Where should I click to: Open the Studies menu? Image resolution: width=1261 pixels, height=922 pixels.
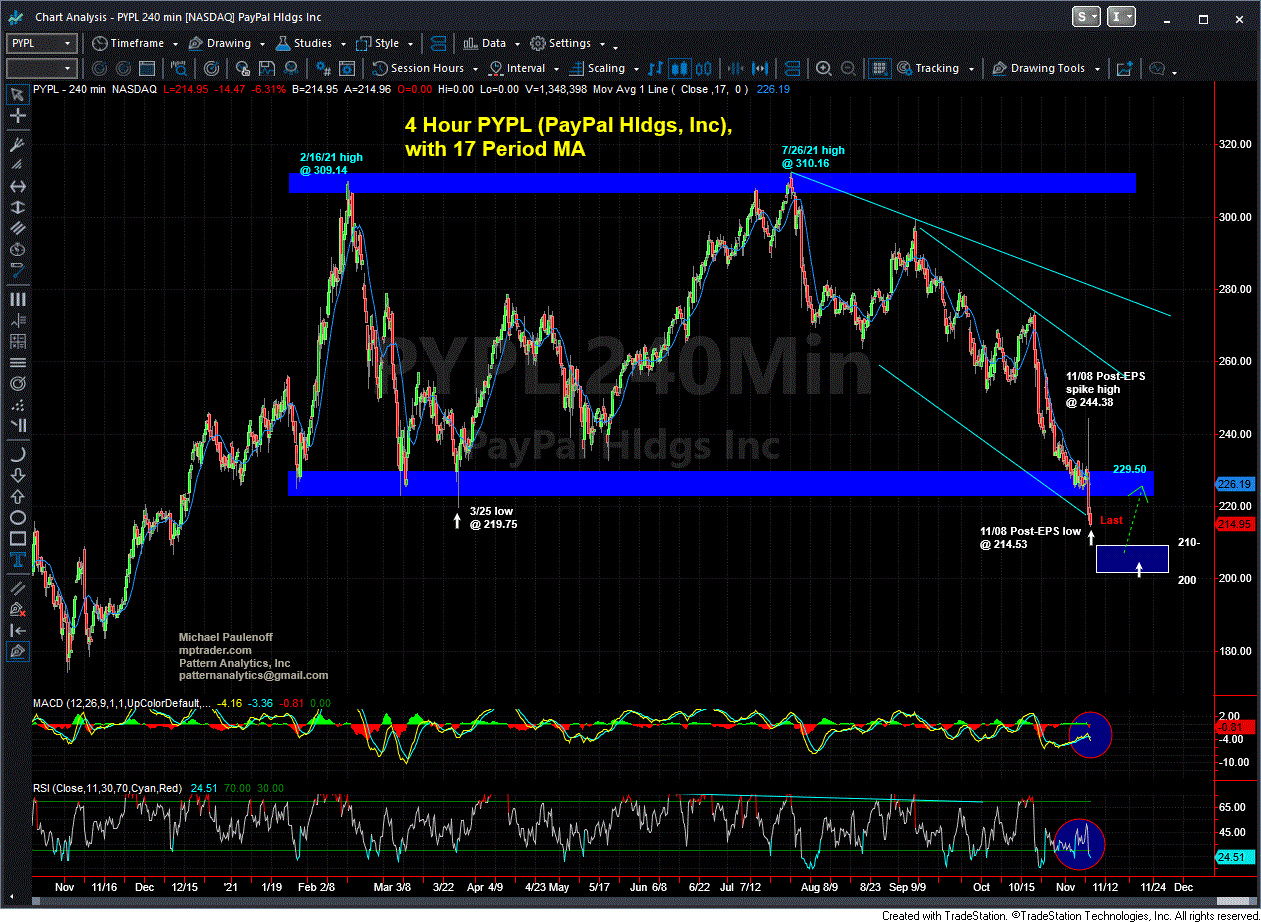[x=304, y=43]
